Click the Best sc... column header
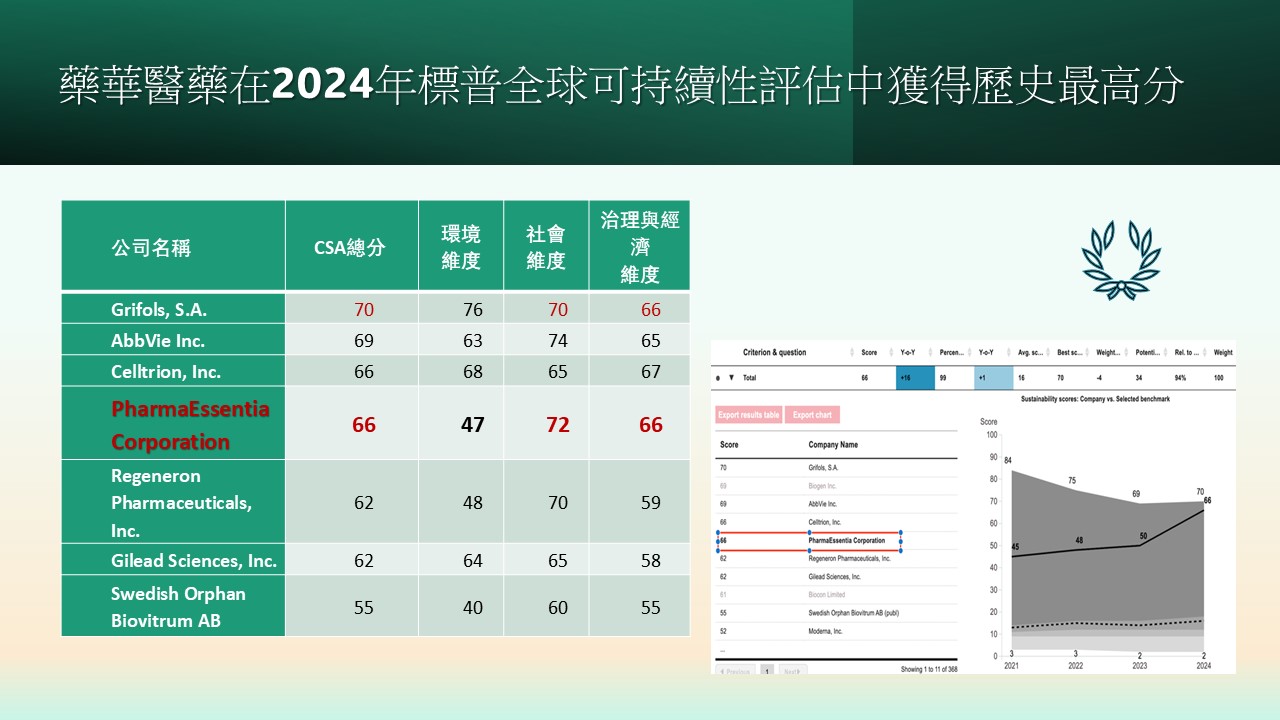The height and width of the screenshot is (720, 1280). (1070, 352)
